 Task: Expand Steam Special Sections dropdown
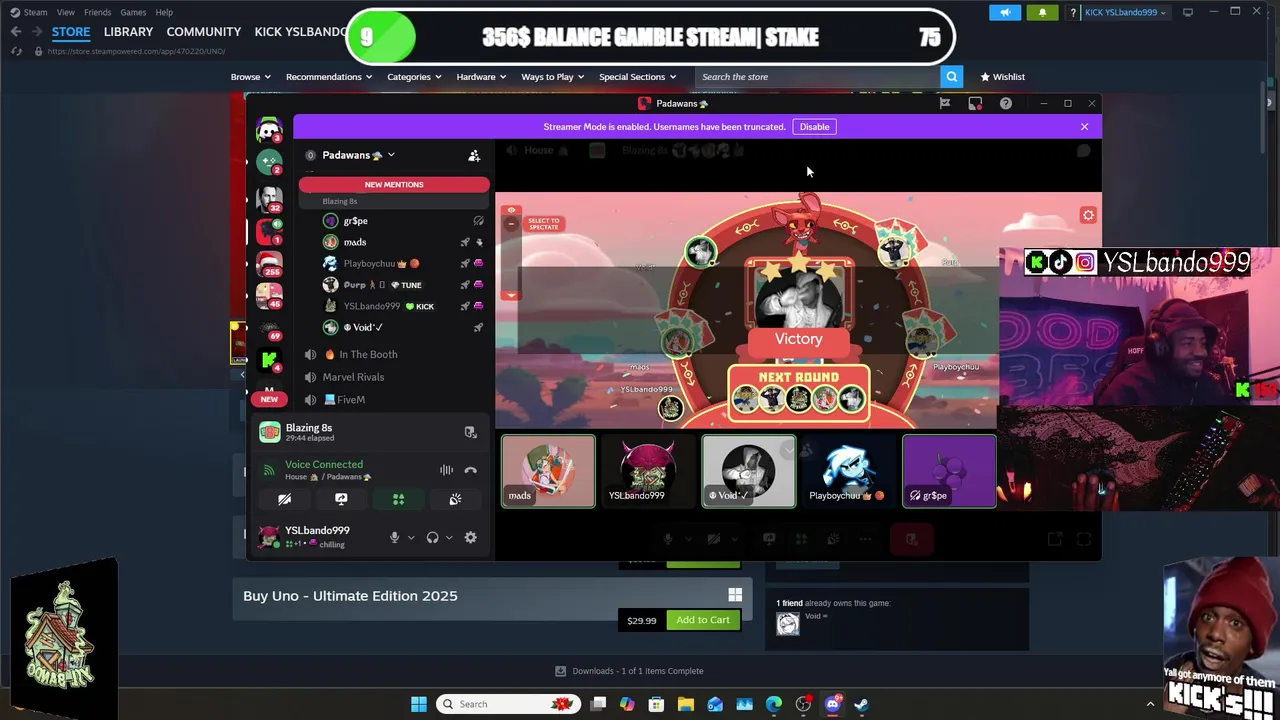(x=637, y=77)
